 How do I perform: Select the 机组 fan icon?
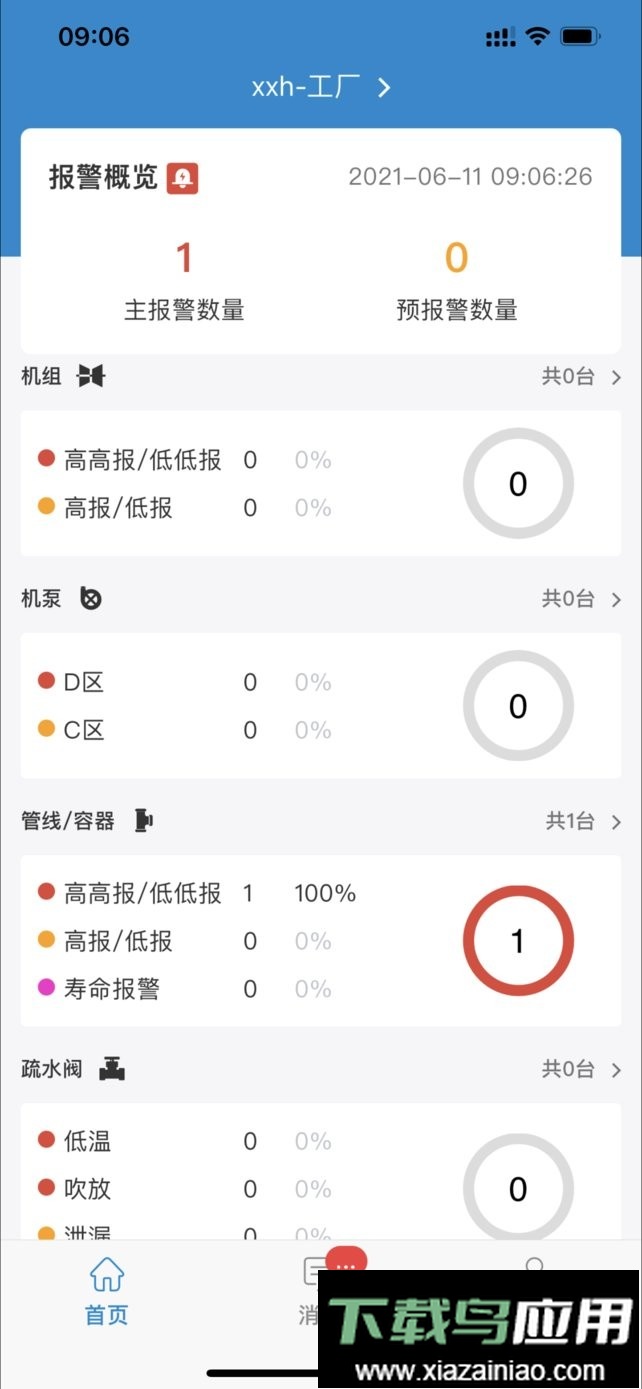coord(93,377)
